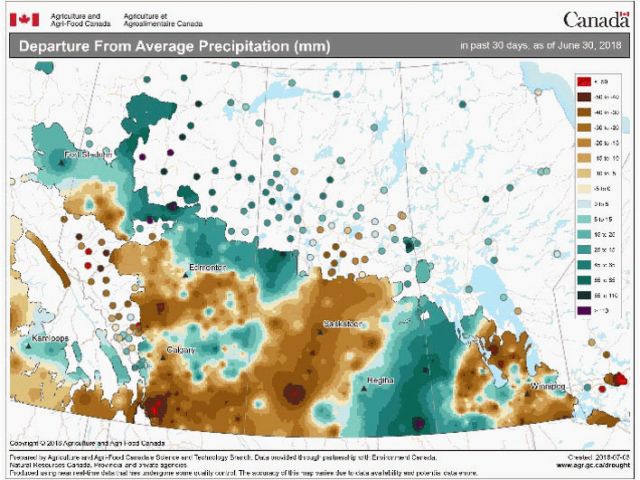Click the 'Agriculture and Agri-Food Canada' header text
640x480 pixels.
click(80, 20)
